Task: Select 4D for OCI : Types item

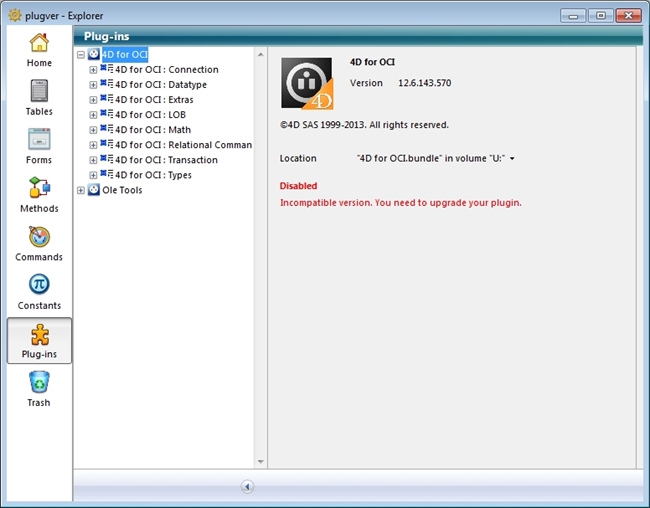Action: pos(152,175)
